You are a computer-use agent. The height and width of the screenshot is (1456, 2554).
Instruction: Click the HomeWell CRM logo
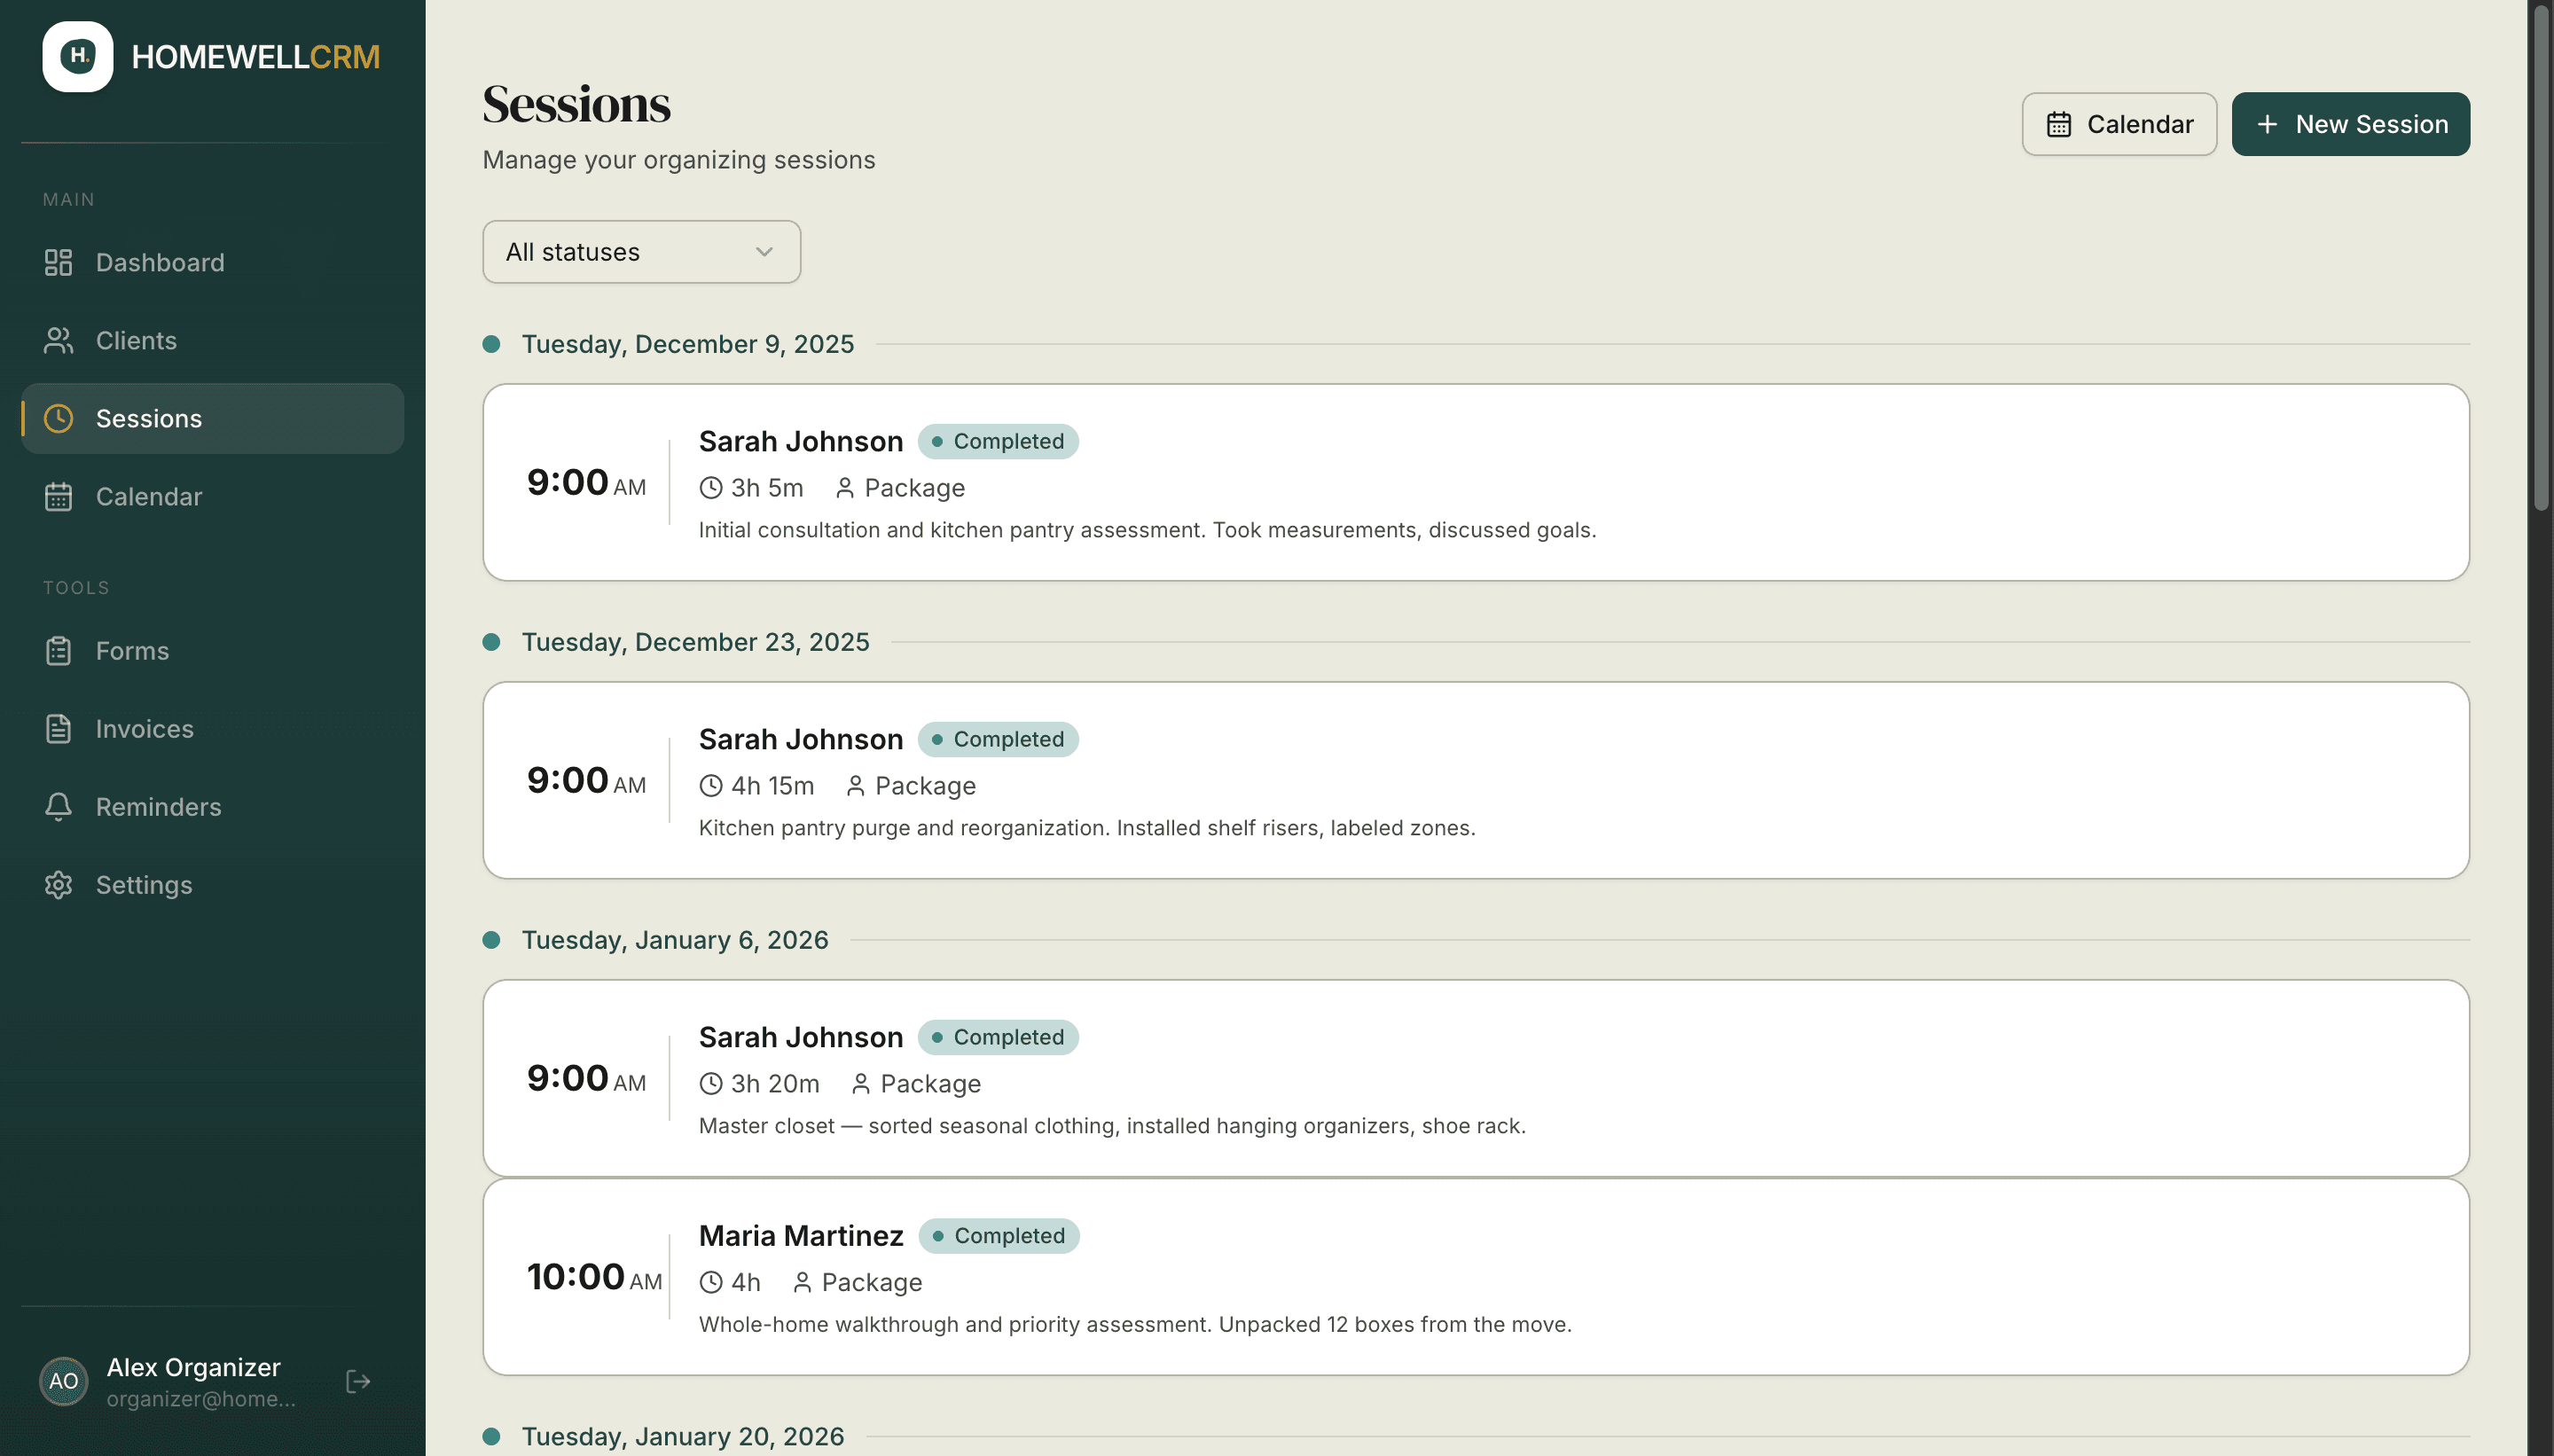78,56
